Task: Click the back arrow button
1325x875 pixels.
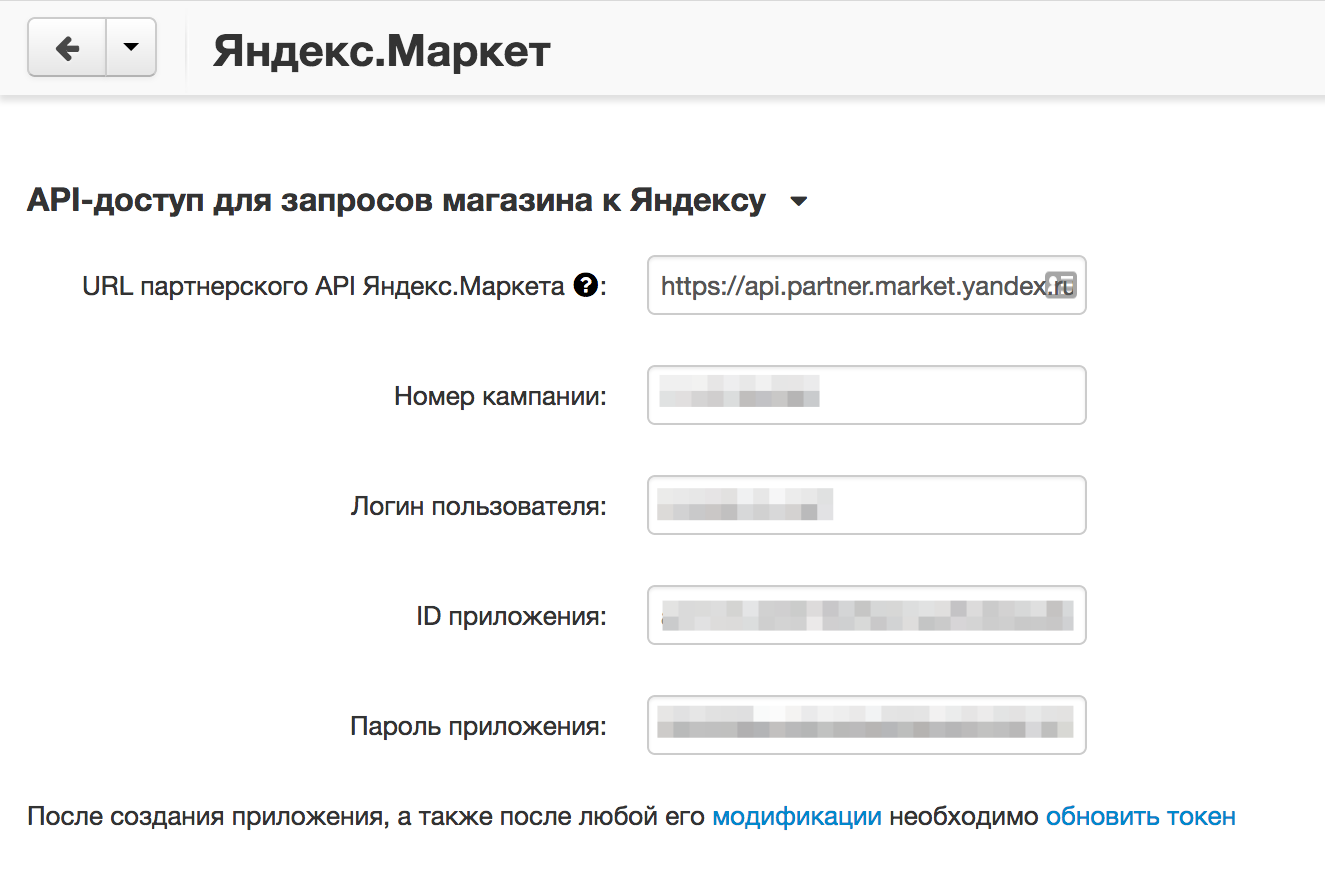Action: (67, 48)
